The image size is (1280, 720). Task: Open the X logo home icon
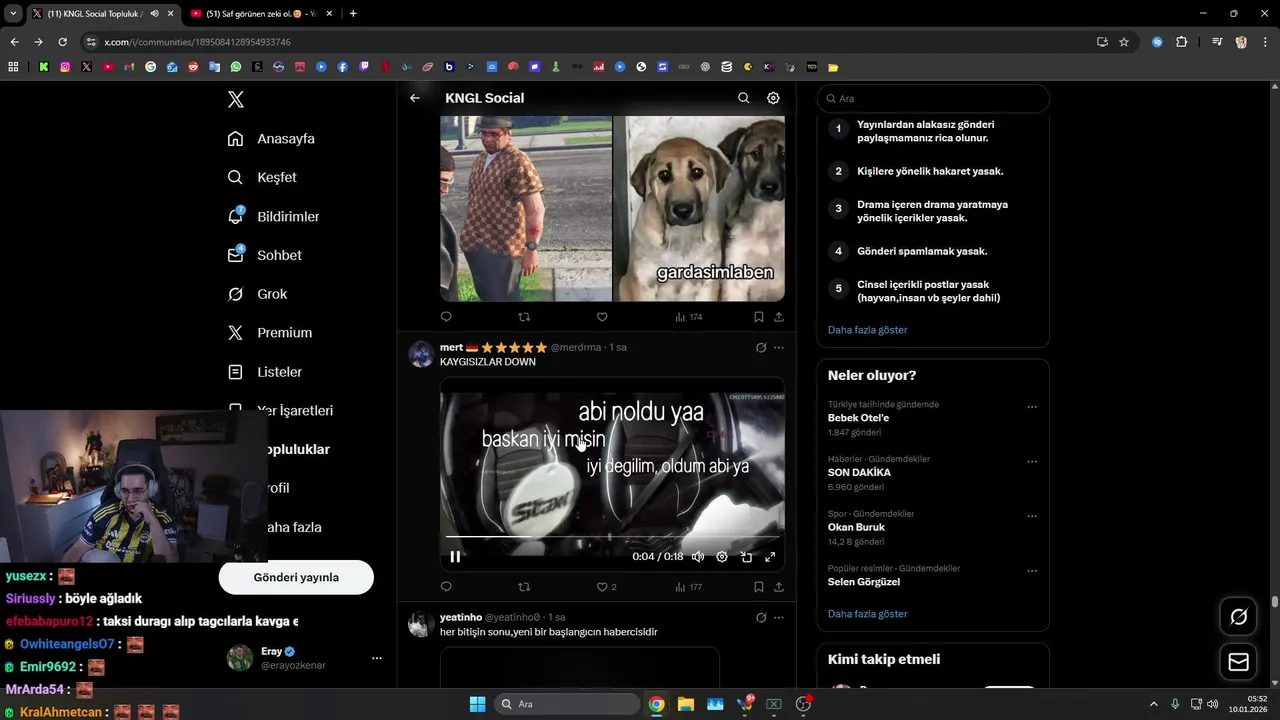pyautogui.click(x=235, y=99)
